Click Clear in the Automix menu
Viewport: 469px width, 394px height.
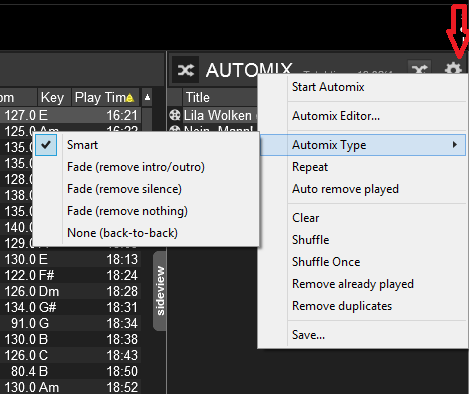362,218
